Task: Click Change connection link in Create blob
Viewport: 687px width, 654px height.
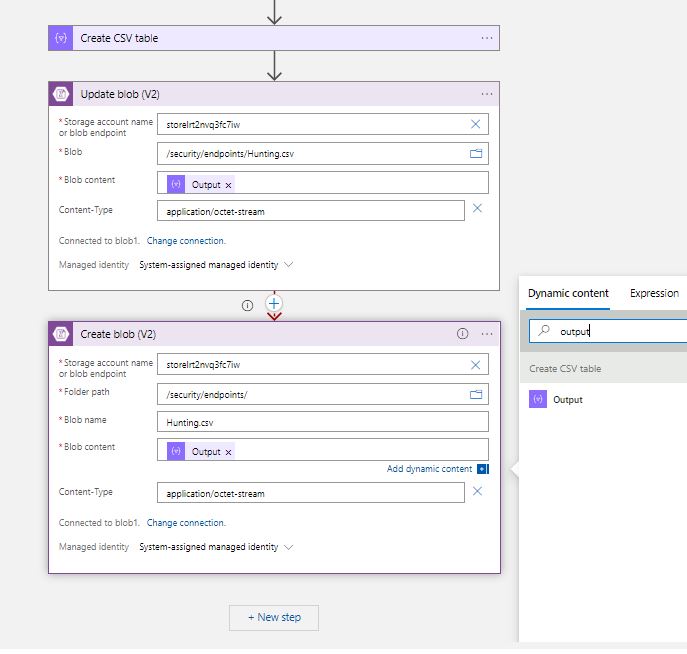Action: click(x=186, y=523)
